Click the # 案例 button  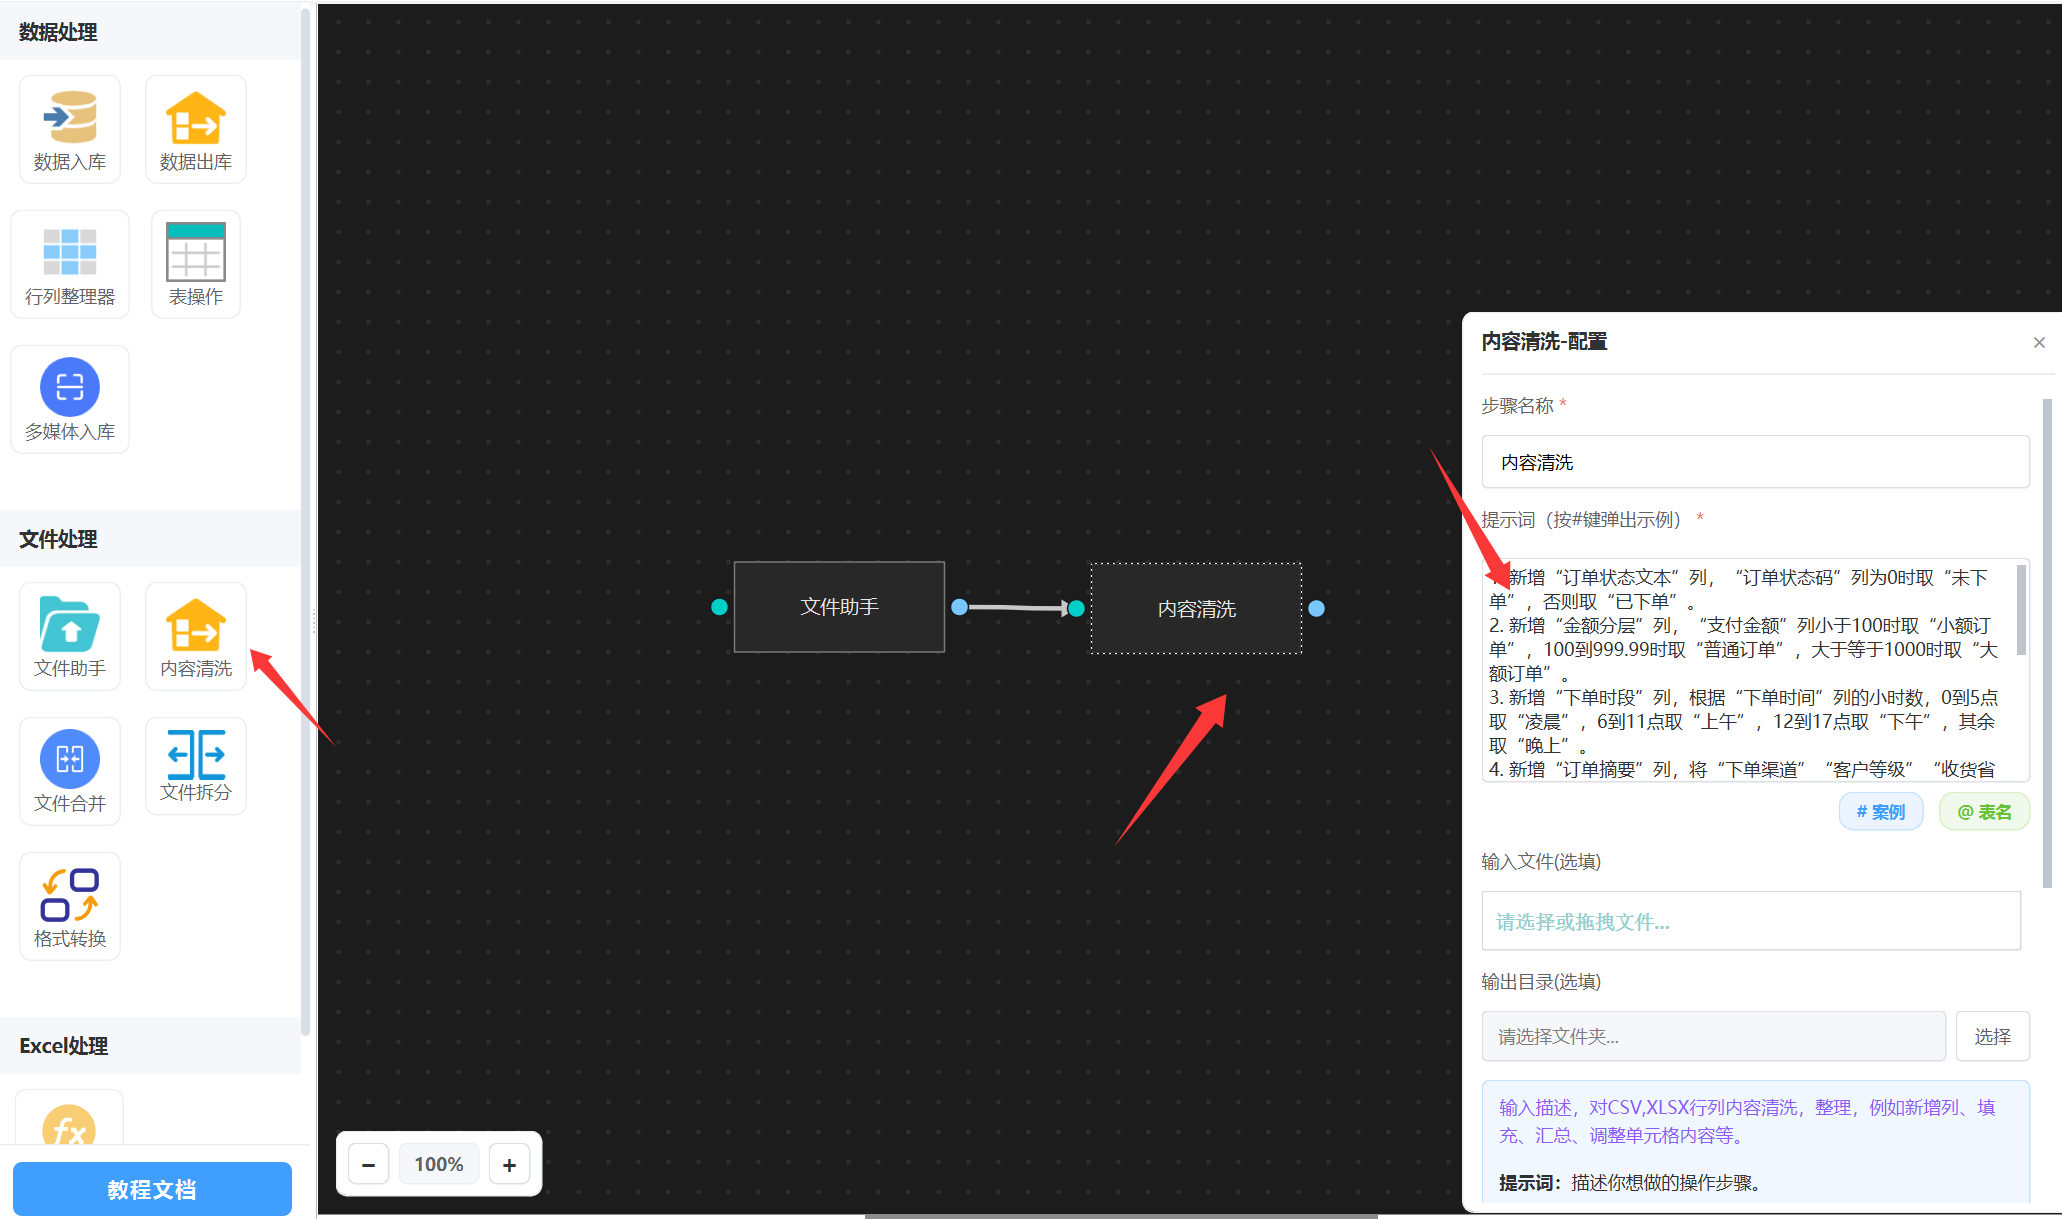click(1880, 812)
